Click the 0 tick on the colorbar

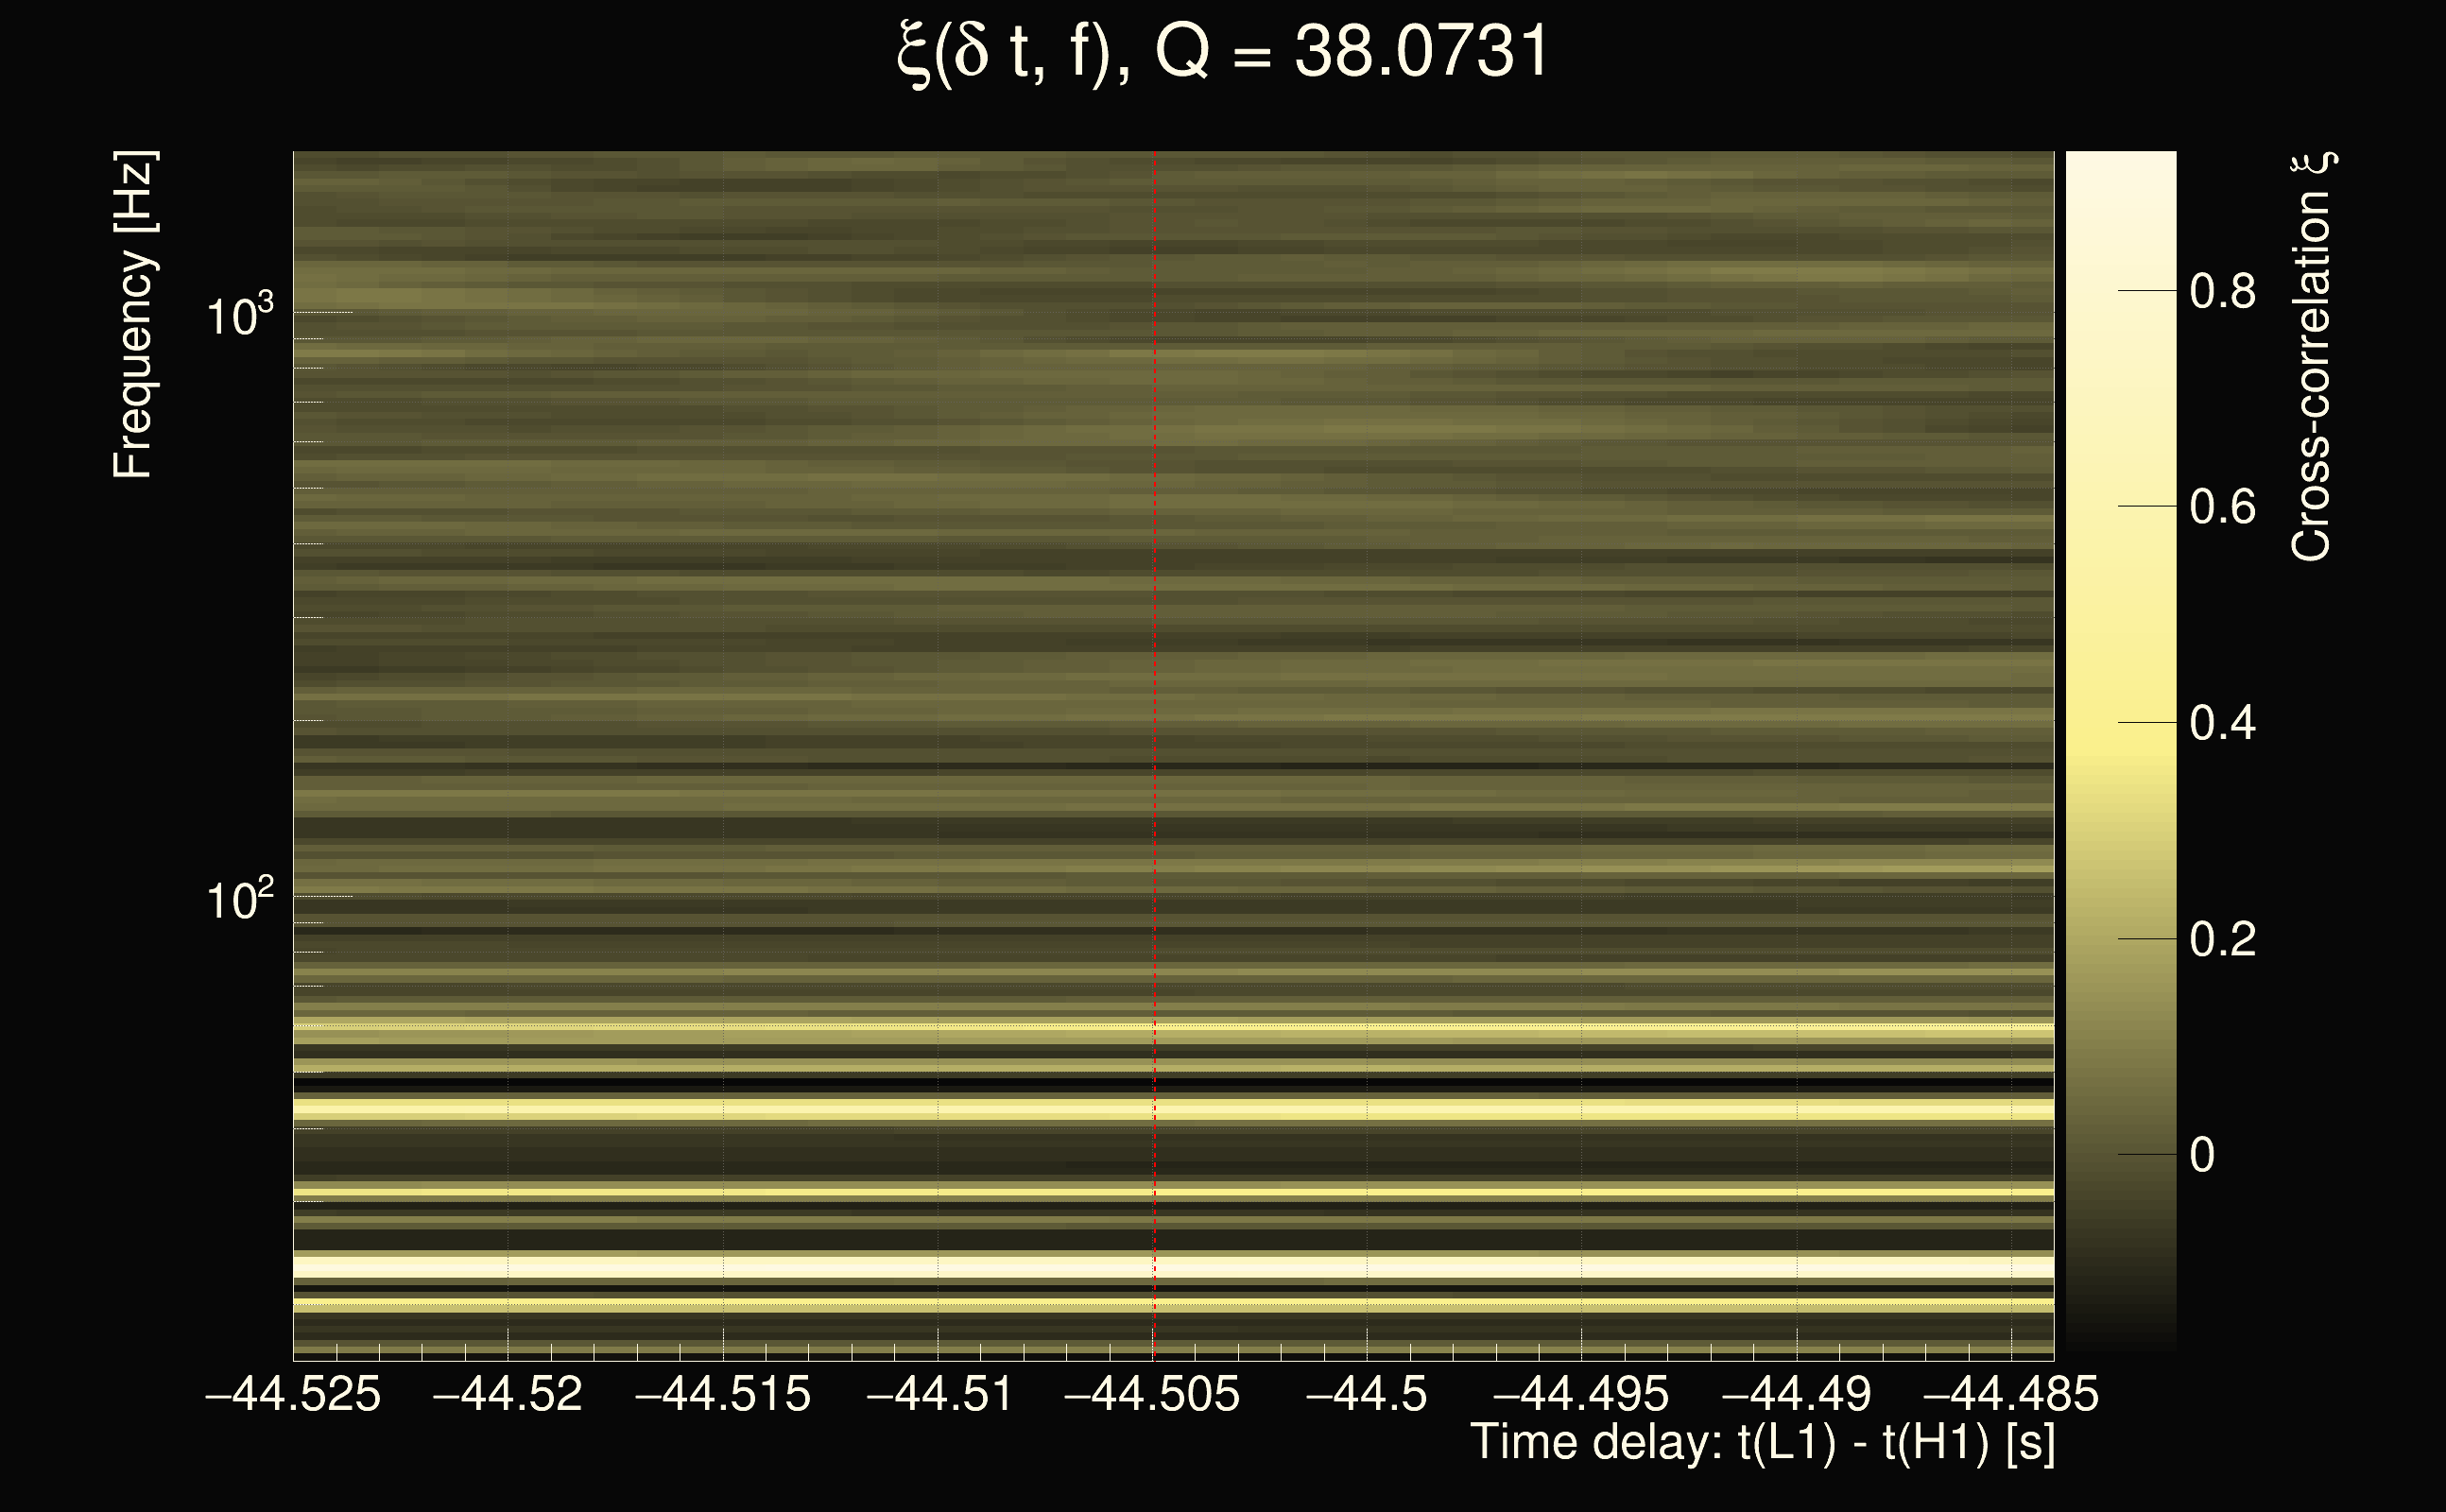(x=2203, y=1155)
